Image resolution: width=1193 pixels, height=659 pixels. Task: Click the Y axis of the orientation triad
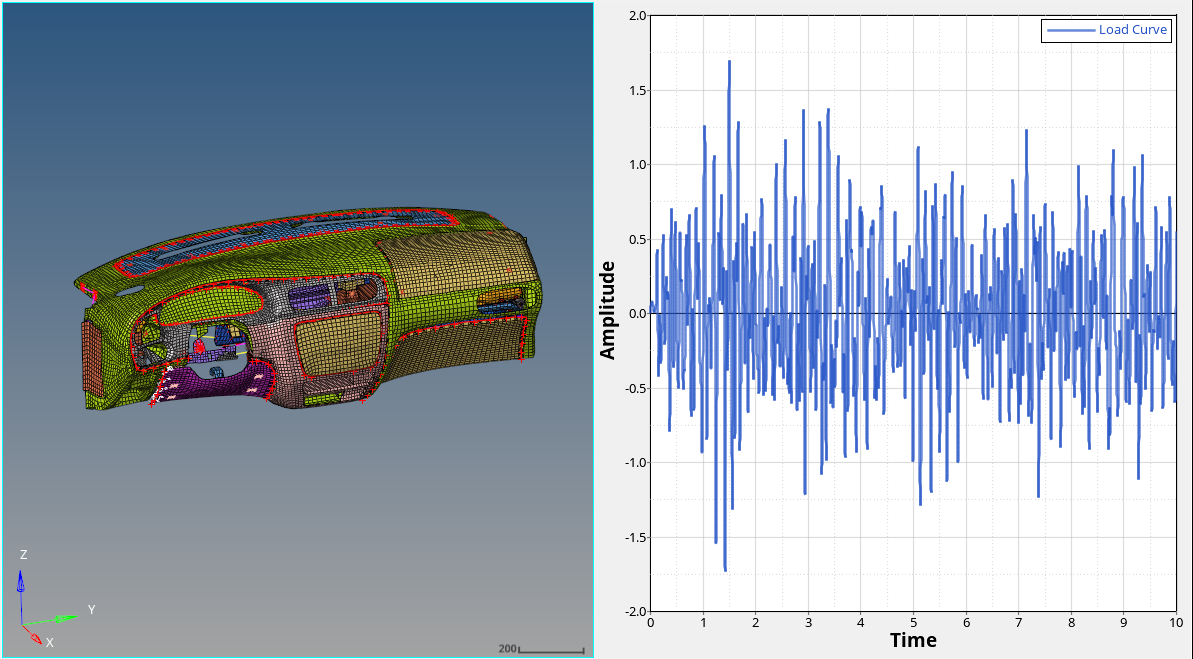(x=62, y=616)
